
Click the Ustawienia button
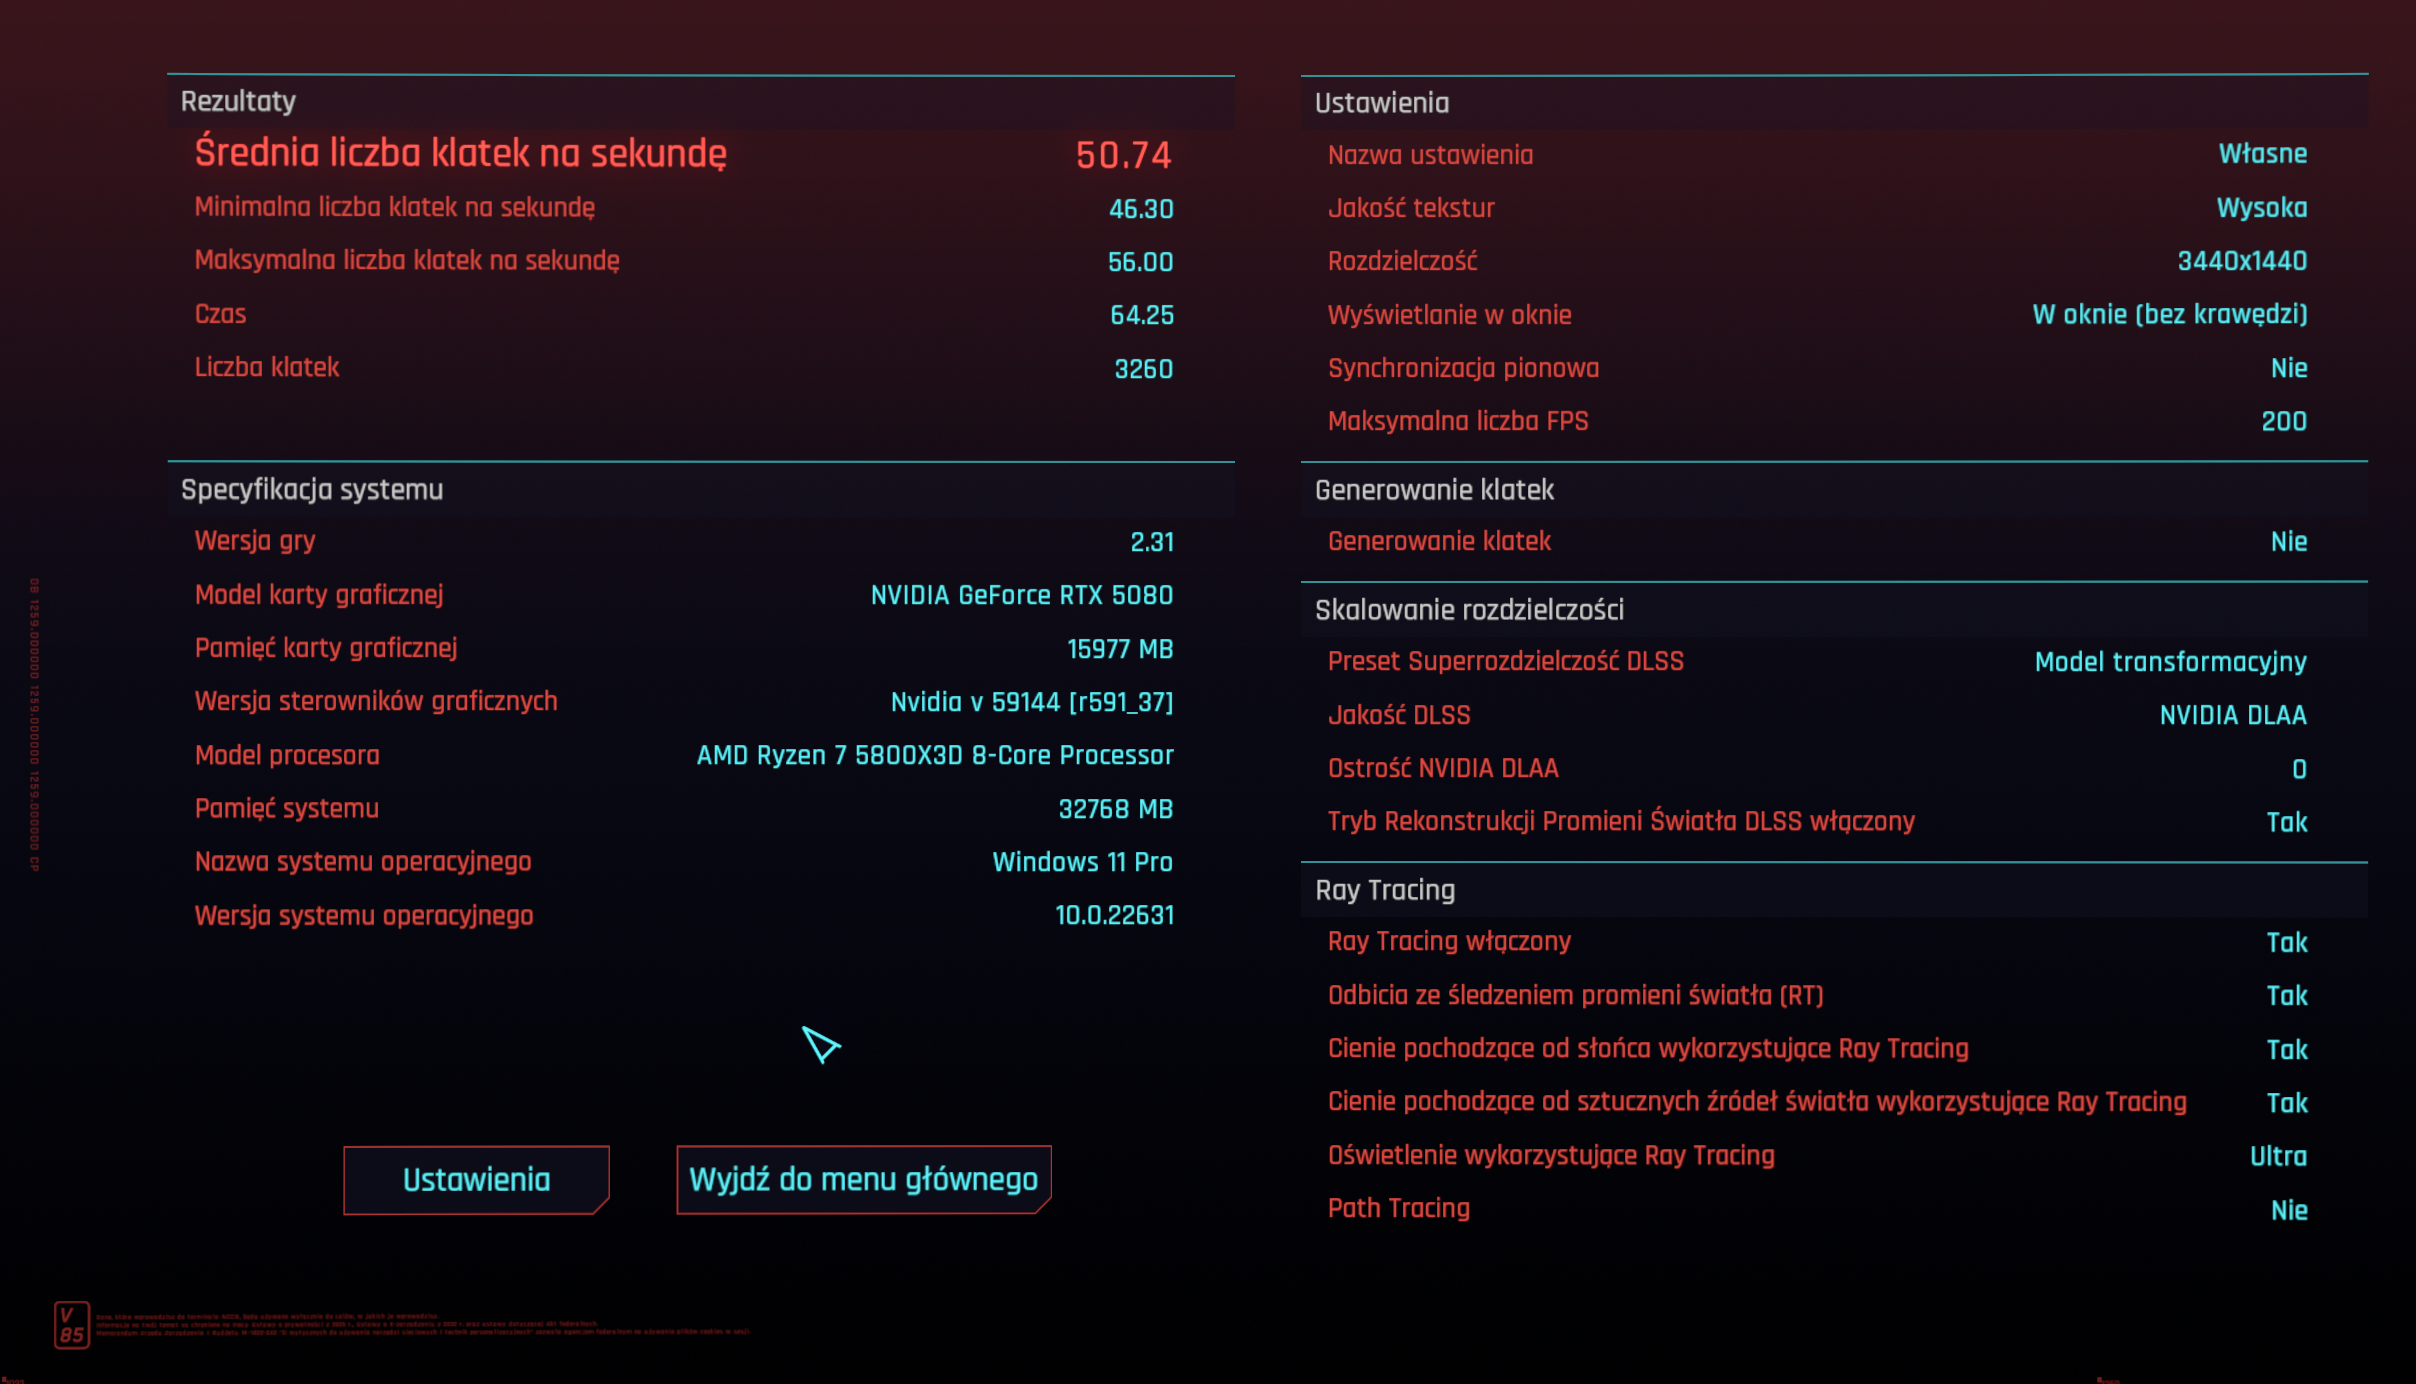pyautogui.click(x=476, y=1180)
